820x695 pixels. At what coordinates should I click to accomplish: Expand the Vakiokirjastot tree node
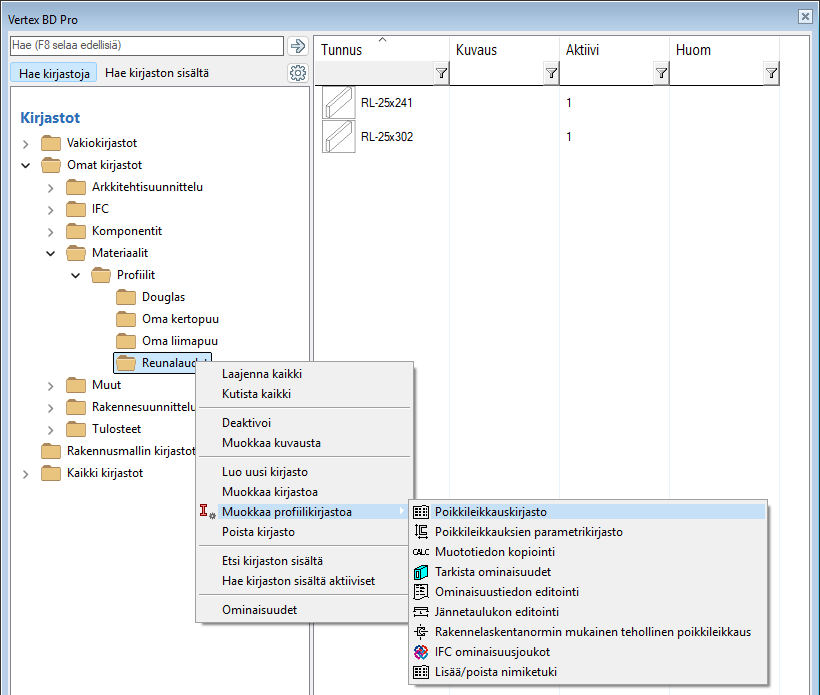point(26,144)
